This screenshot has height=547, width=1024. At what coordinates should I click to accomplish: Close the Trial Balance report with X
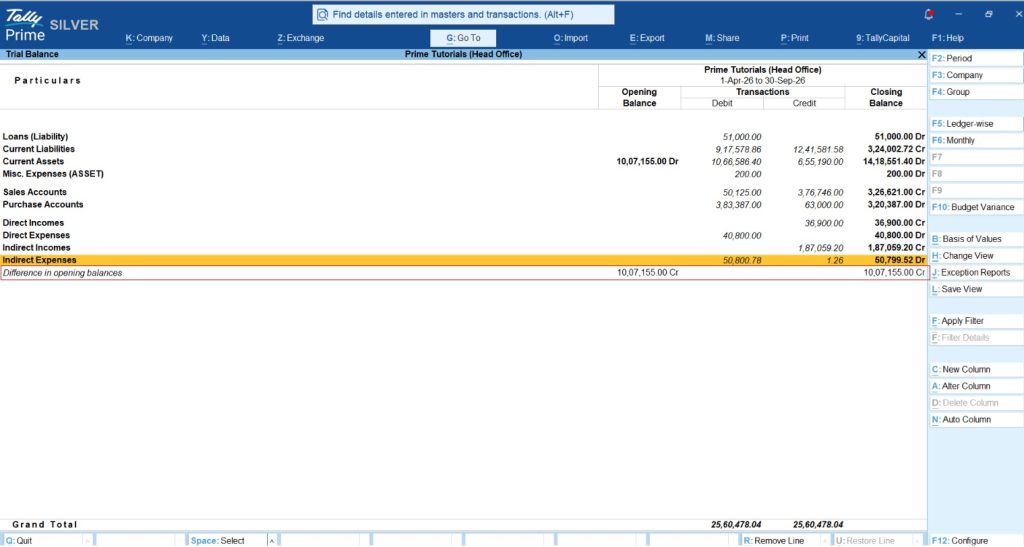coord(921,55)
